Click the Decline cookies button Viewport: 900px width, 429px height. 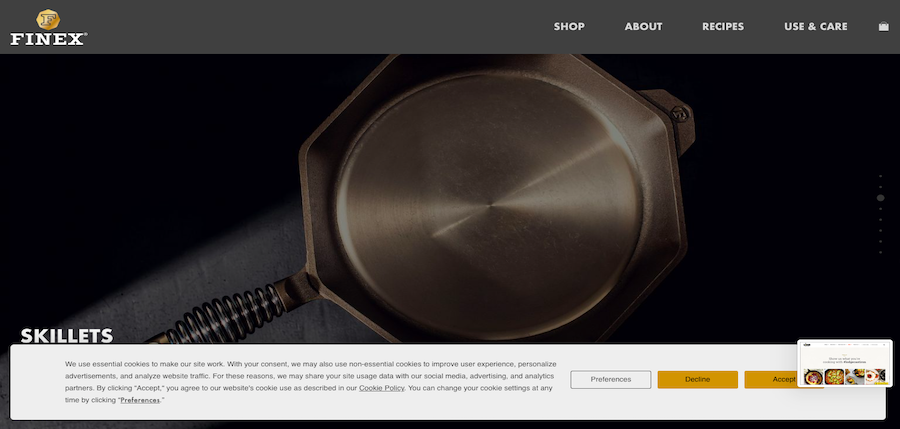[x=697, y=380]
